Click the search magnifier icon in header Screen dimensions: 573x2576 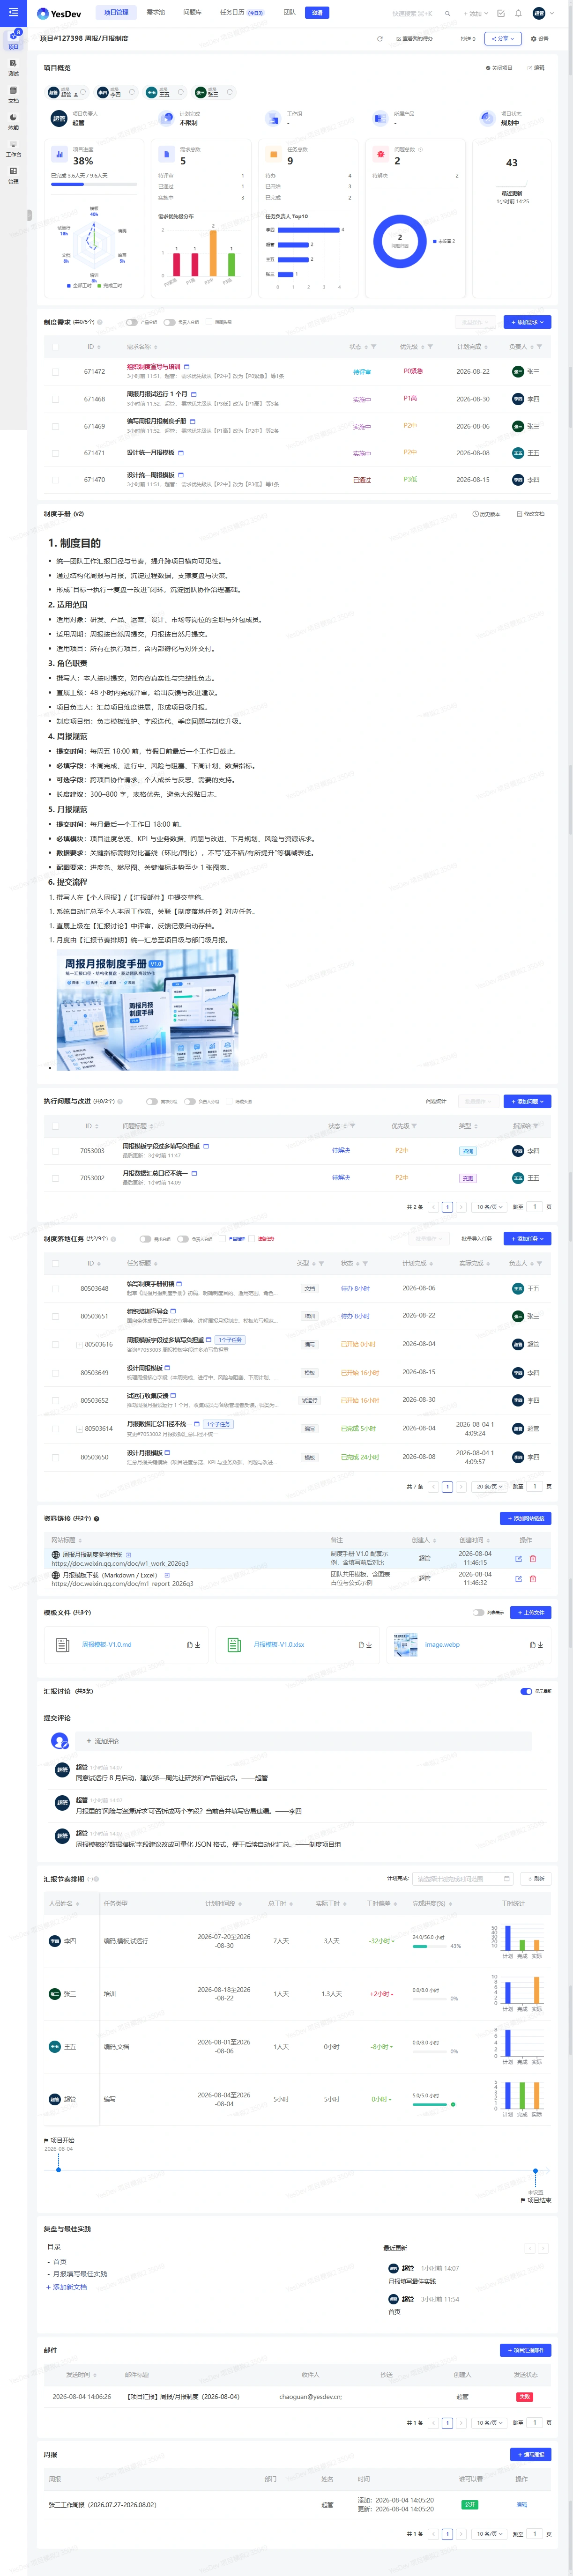pos(447,13)
